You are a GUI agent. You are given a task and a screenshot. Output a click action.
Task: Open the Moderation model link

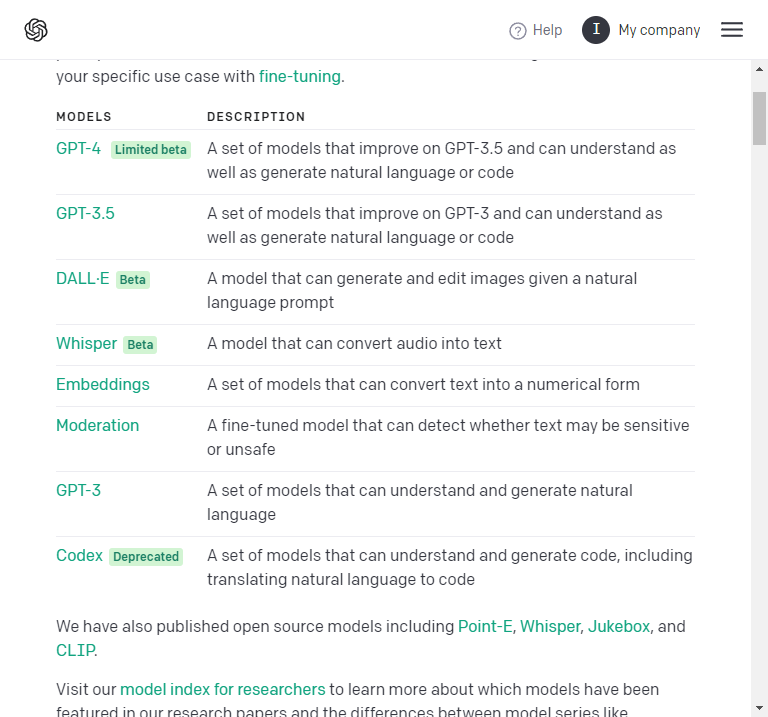(x=97, y=426)
